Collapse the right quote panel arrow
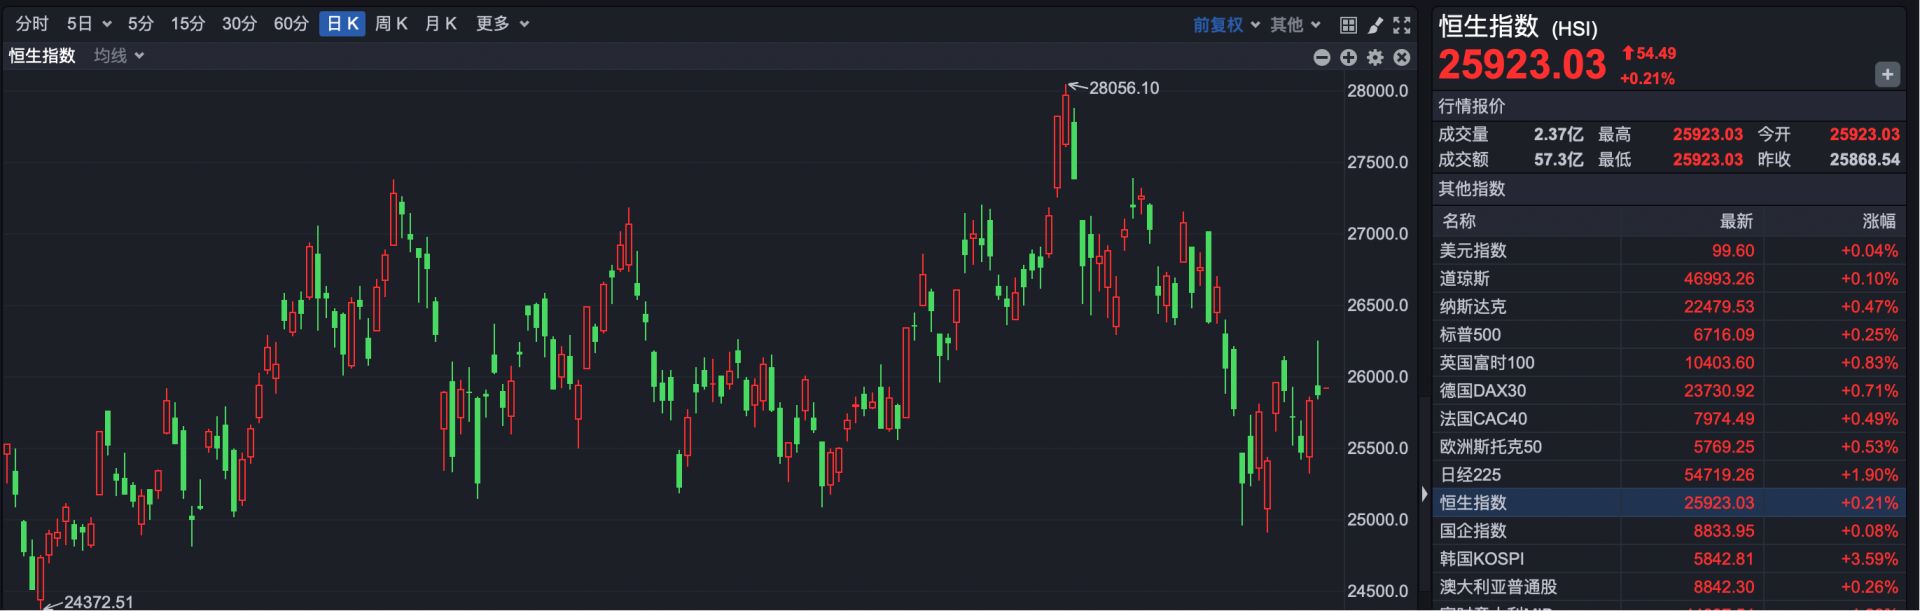 click(1424, 494)
